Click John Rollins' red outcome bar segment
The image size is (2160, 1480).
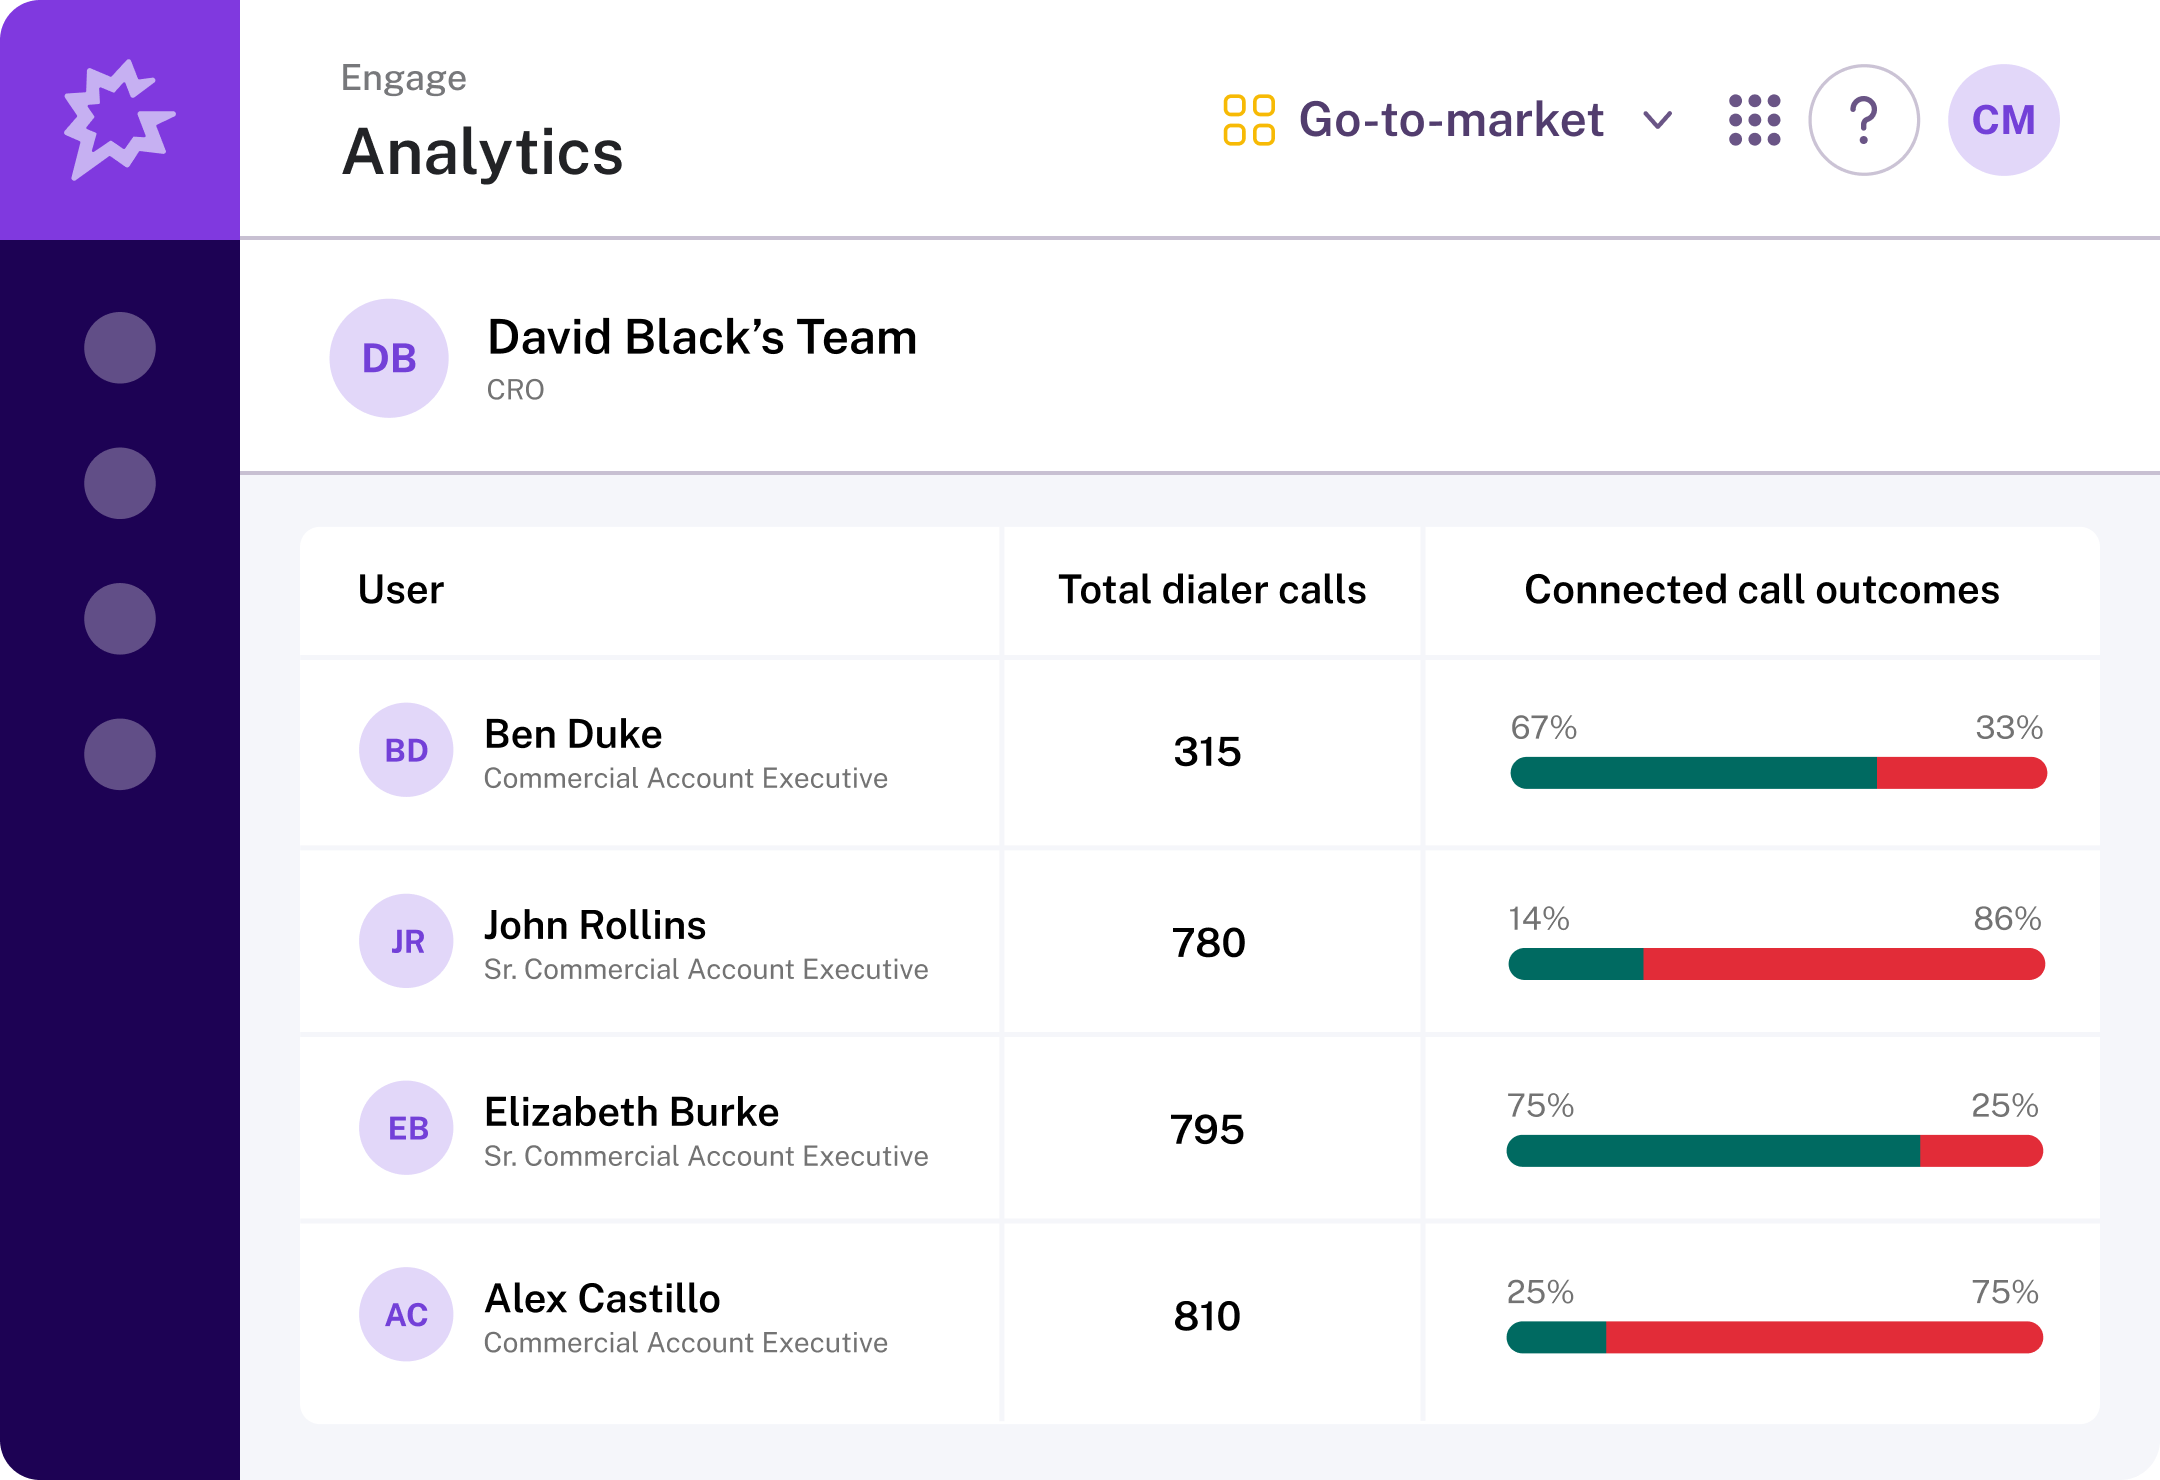pos(1842,964)
